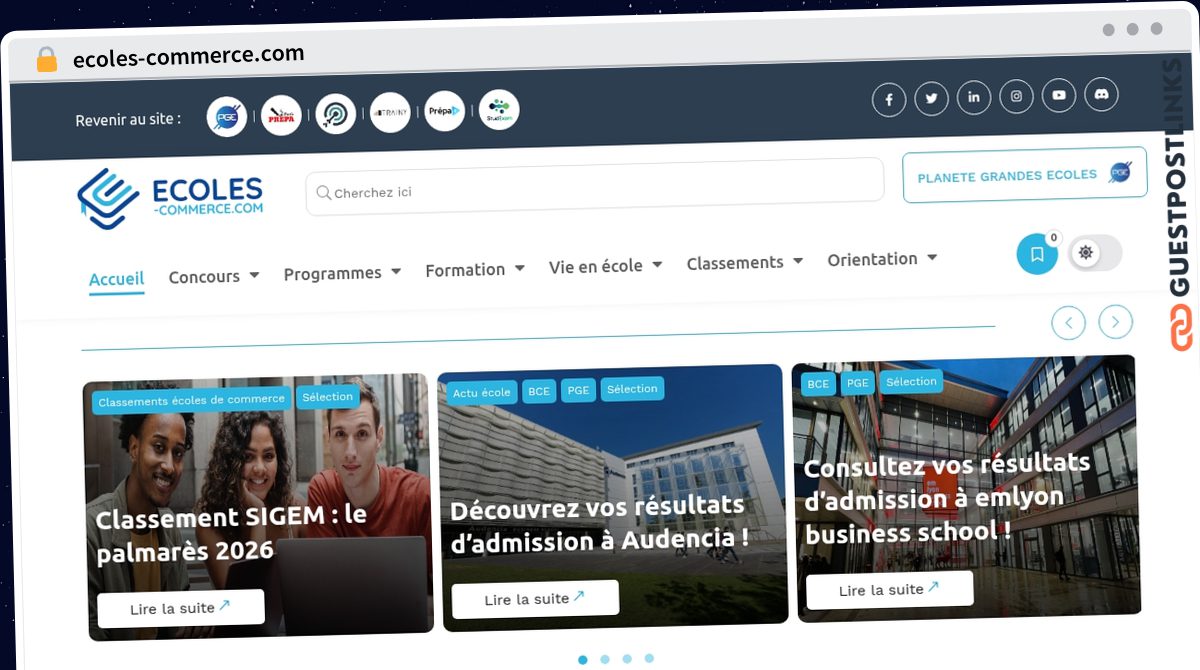
Task: Open the saved bookmarks icon
Action: pos(1037,254)
